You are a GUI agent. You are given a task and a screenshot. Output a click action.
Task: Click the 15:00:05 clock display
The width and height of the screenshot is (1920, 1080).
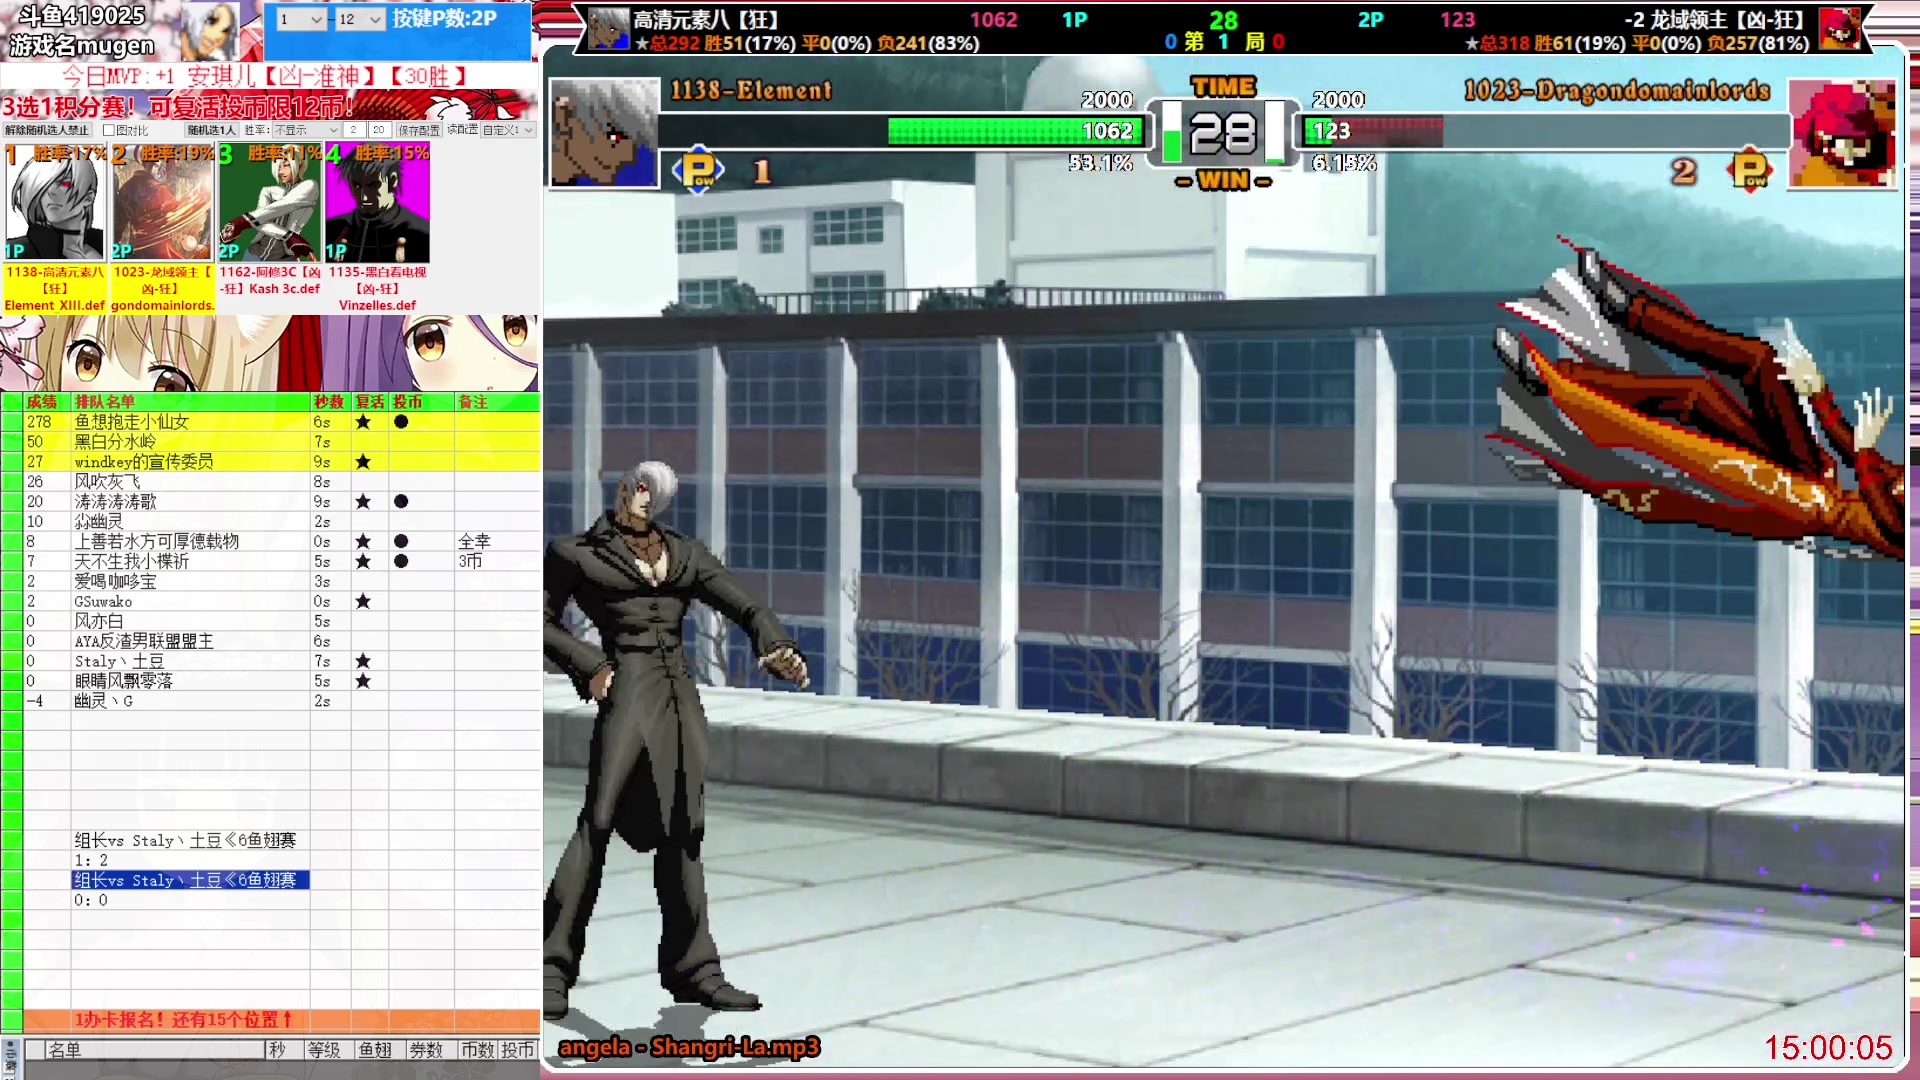tap(1828, 1048)
